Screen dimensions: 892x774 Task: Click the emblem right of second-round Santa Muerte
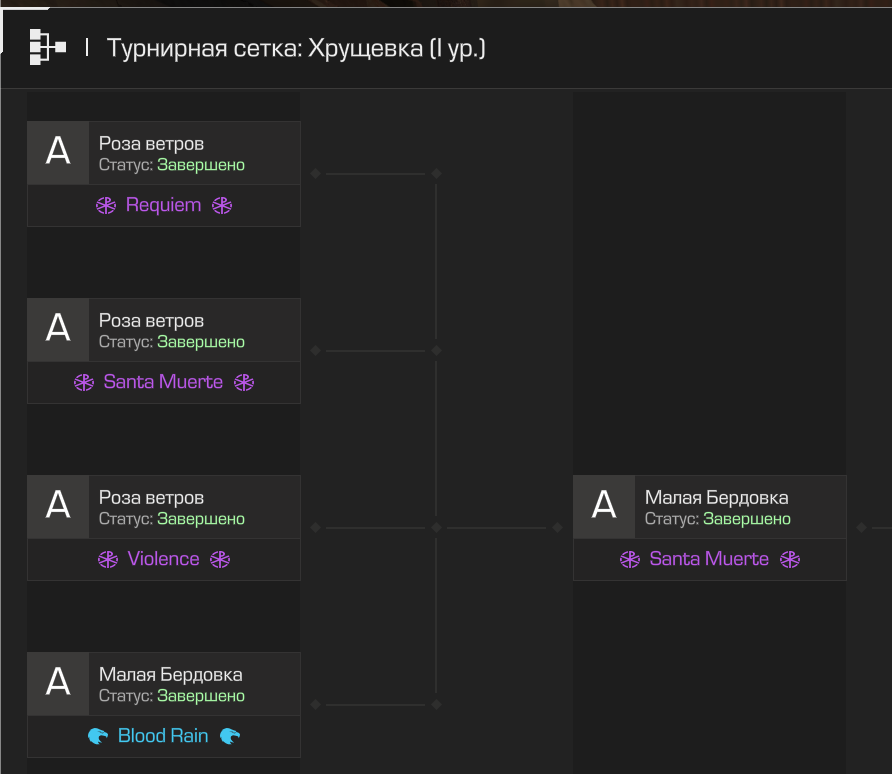pos(790,559)
